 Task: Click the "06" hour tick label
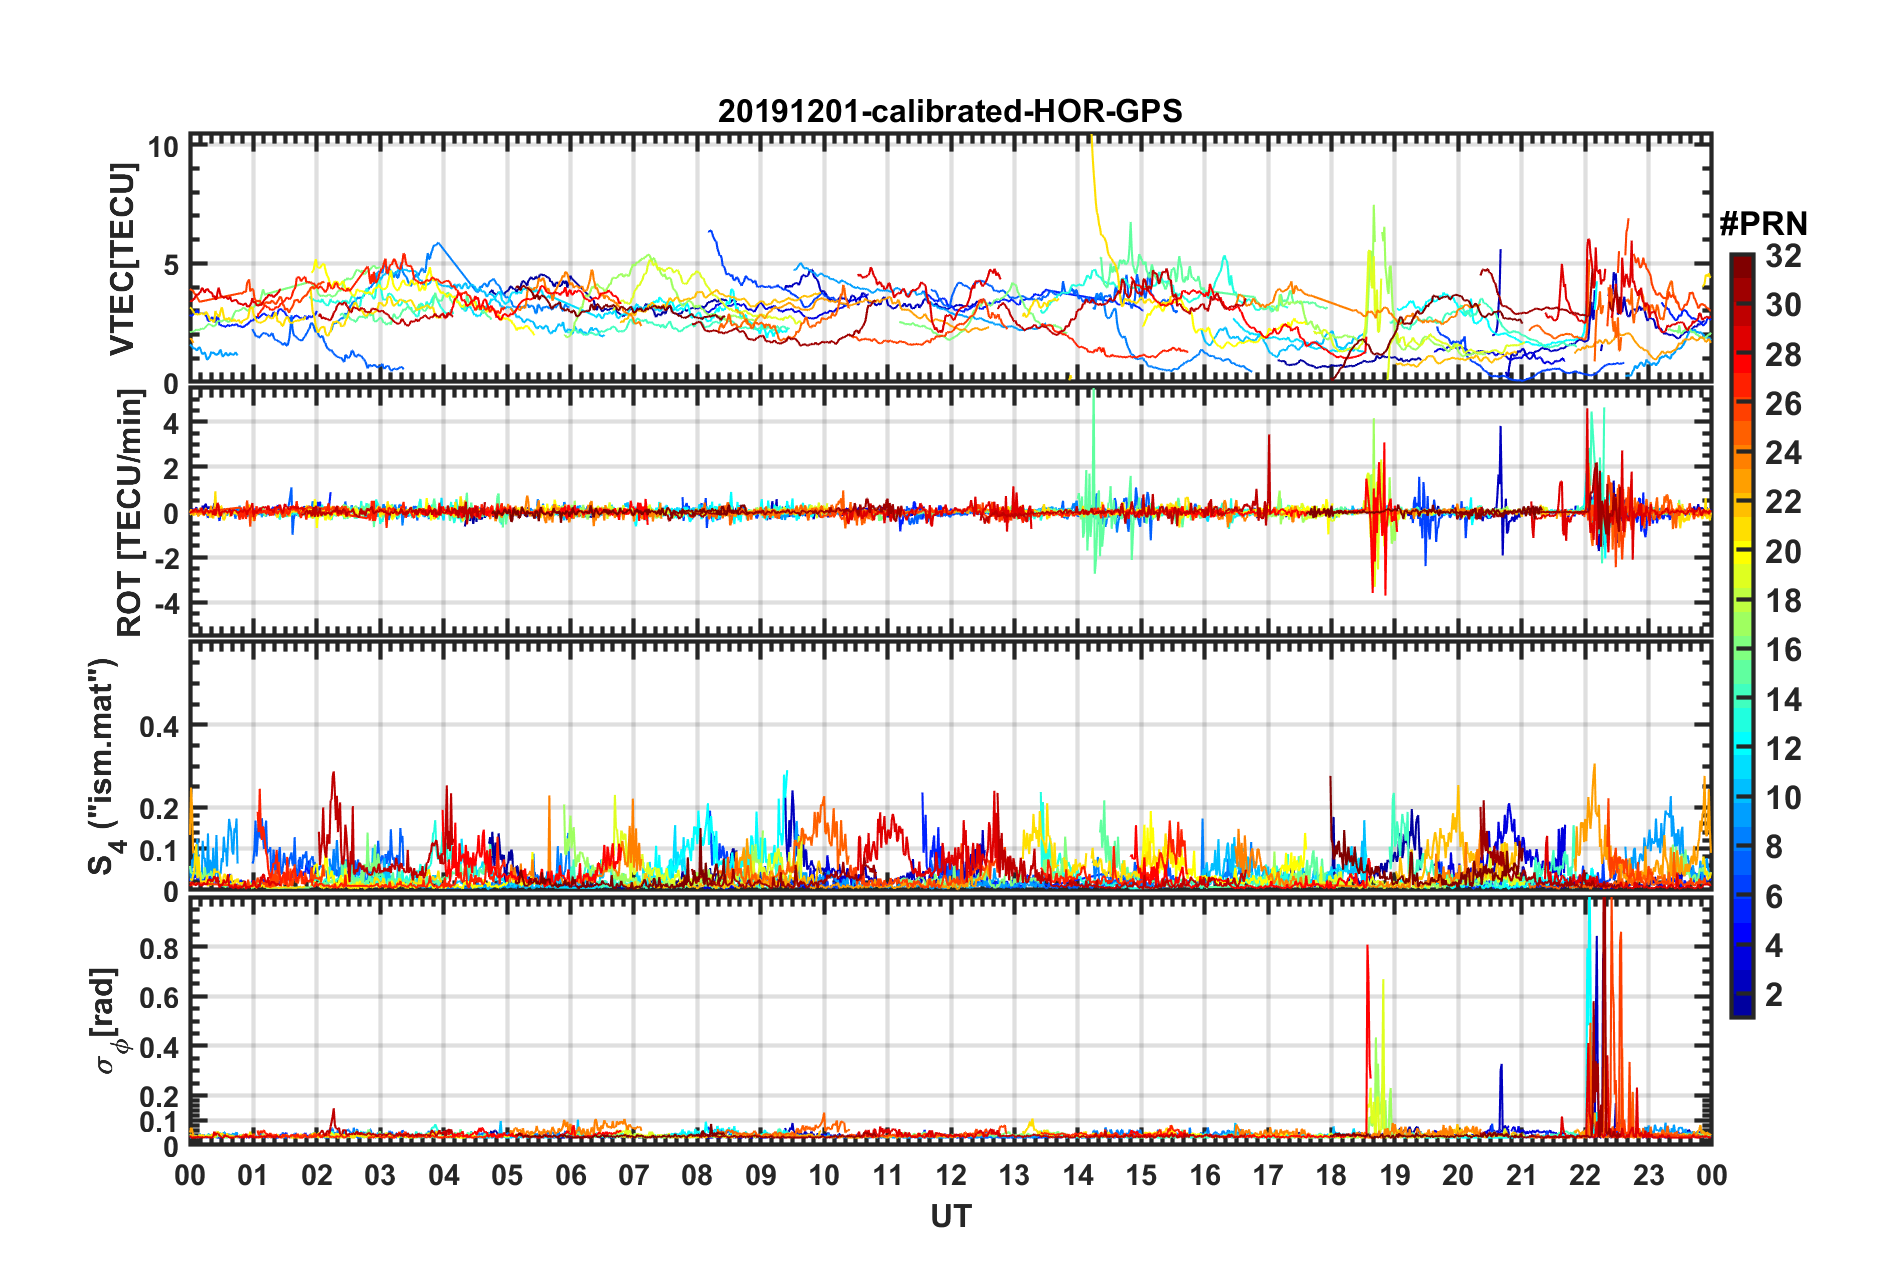(x=571, y=1175)
